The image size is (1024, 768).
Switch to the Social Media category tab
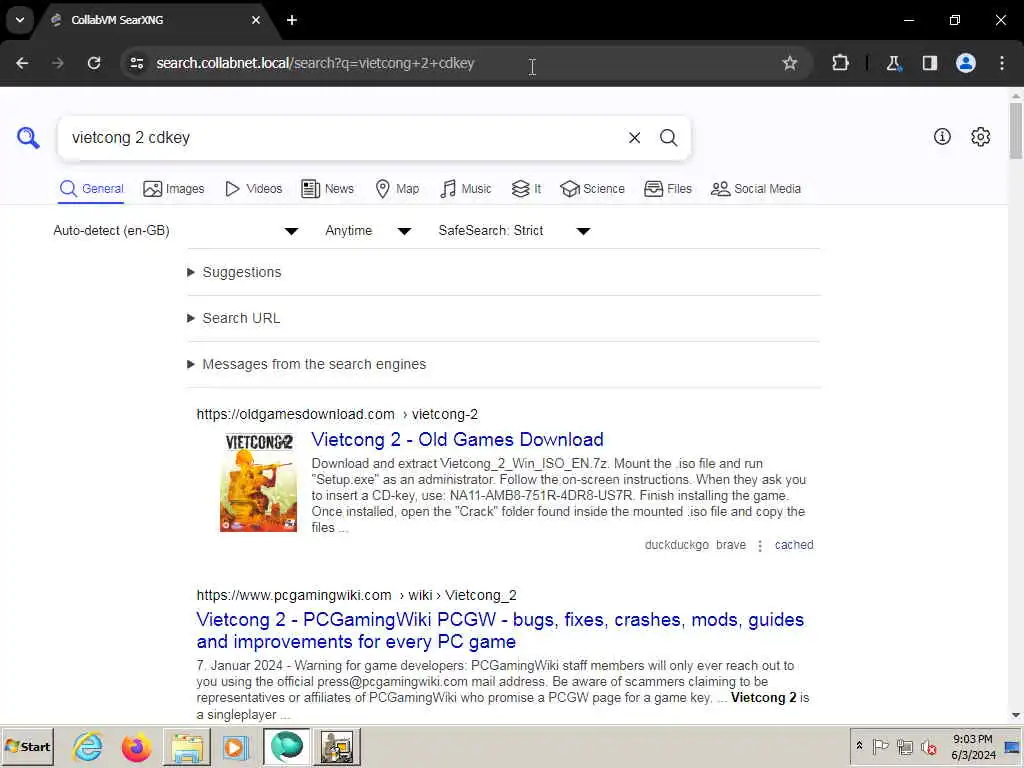(756, 189)
